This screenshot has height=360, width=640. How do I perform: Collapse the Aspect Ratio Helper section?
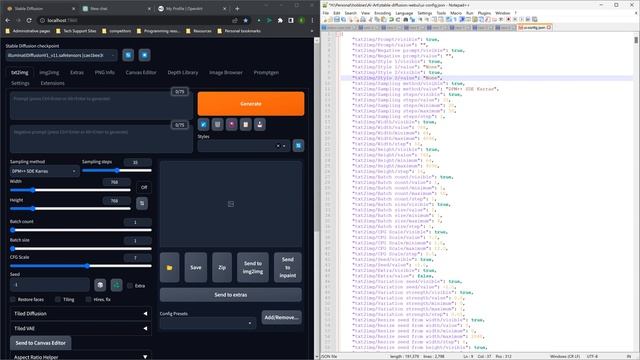click(x=80, y=357)
